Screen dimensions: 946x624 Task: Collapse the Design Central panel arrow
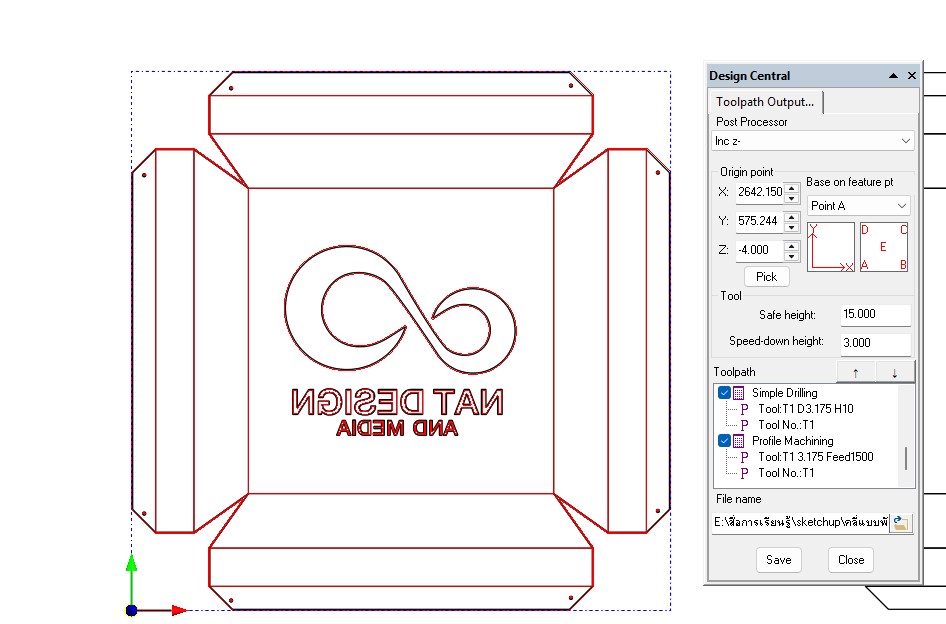point(893,76)
